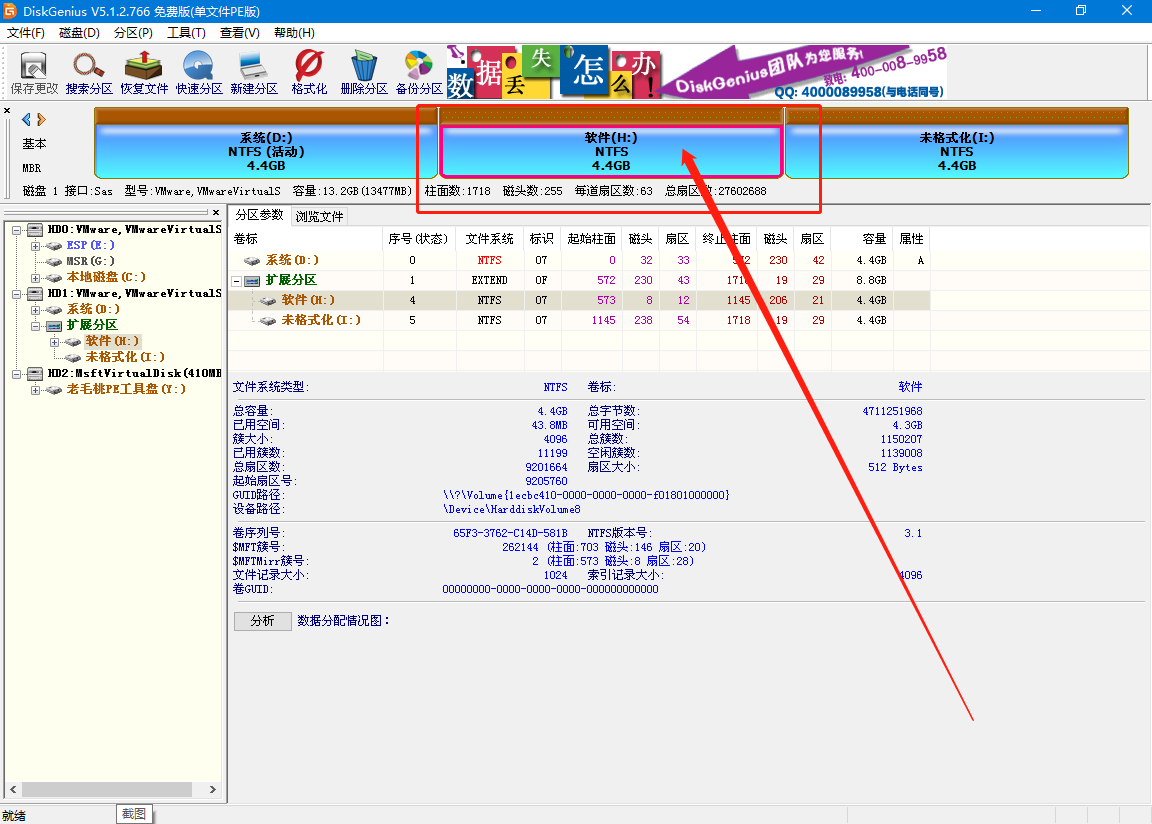
Task: Click the Search Partition (搜索分区) icon
Action: [x=89, y=73]
